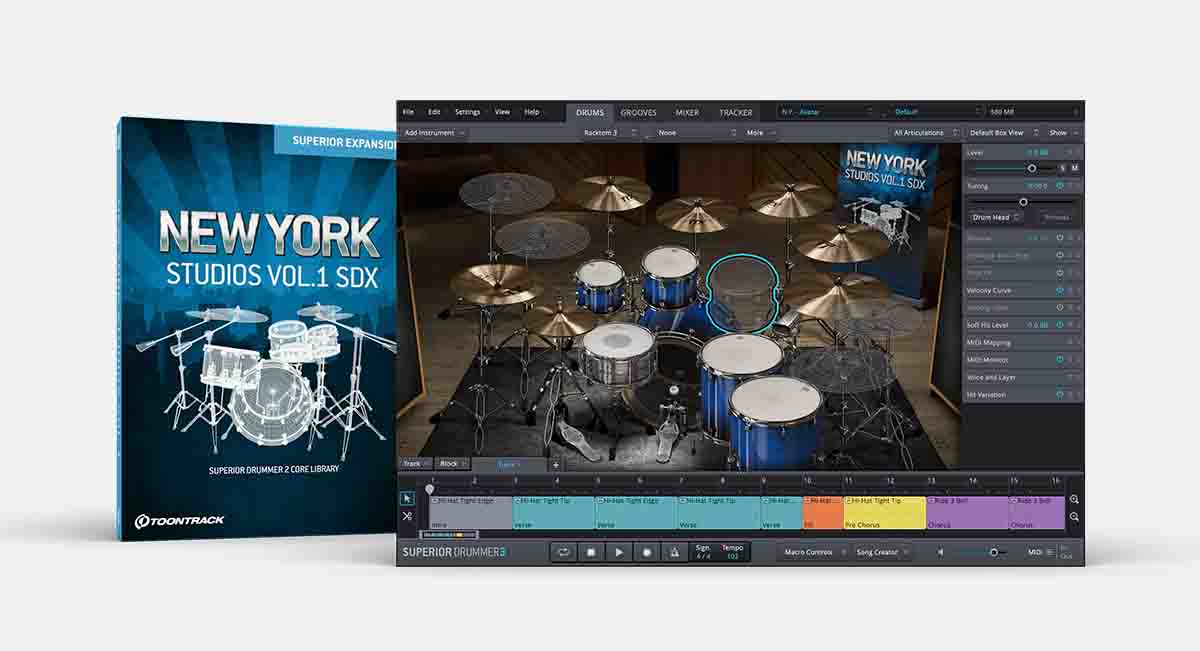The image size is (1200, 651).
Task: Click the MIDI In/Out indicator
Action: pyautogui.click(x=1065, y=552)
